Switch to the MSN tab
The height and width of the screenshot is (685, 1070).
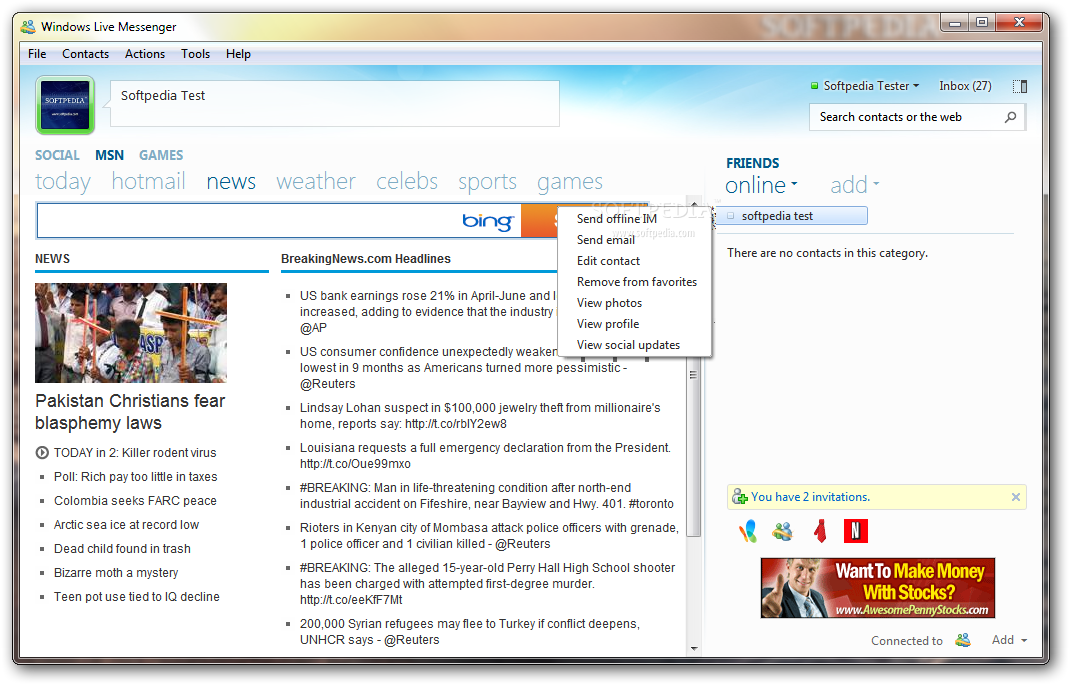click(x=109, y=156)
